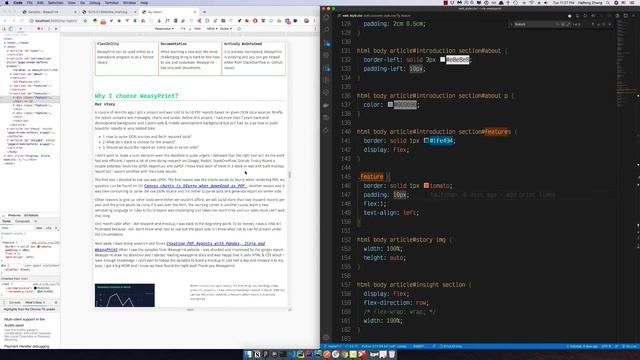Switch to the Console drawer tab
This screenshot has width=640, height=360.
click(x=15, y=302)
